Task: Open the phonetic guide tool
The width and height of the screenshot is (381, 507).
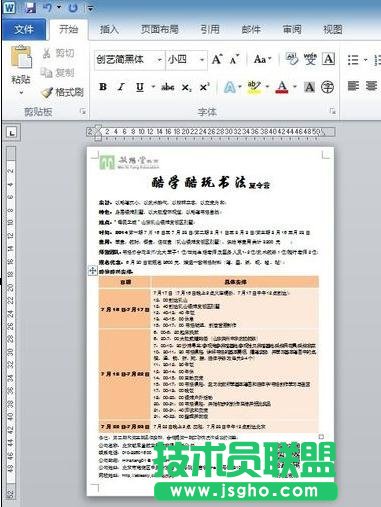Action: tap(310, 59)
